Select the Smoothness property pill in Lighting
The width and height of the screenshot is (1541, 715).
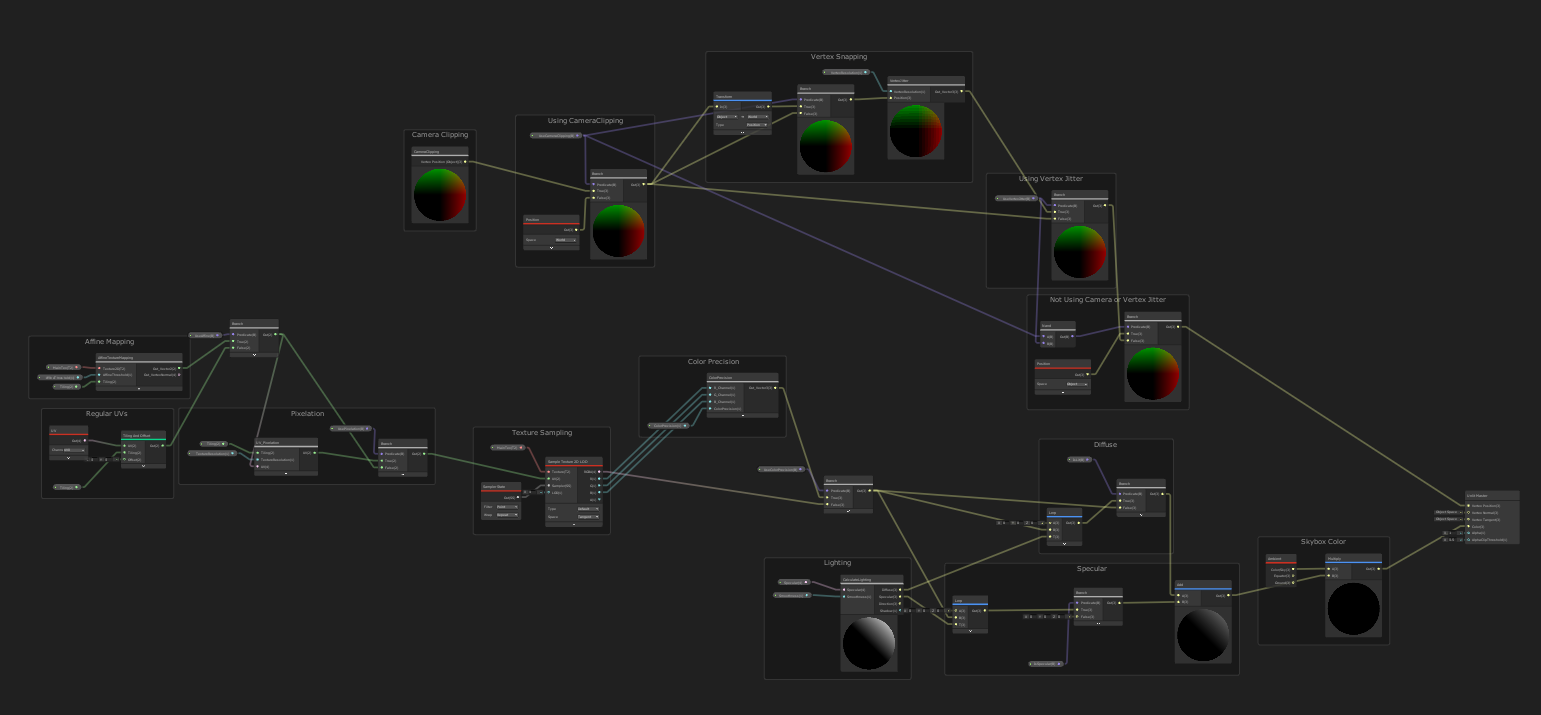click(792, 595)
